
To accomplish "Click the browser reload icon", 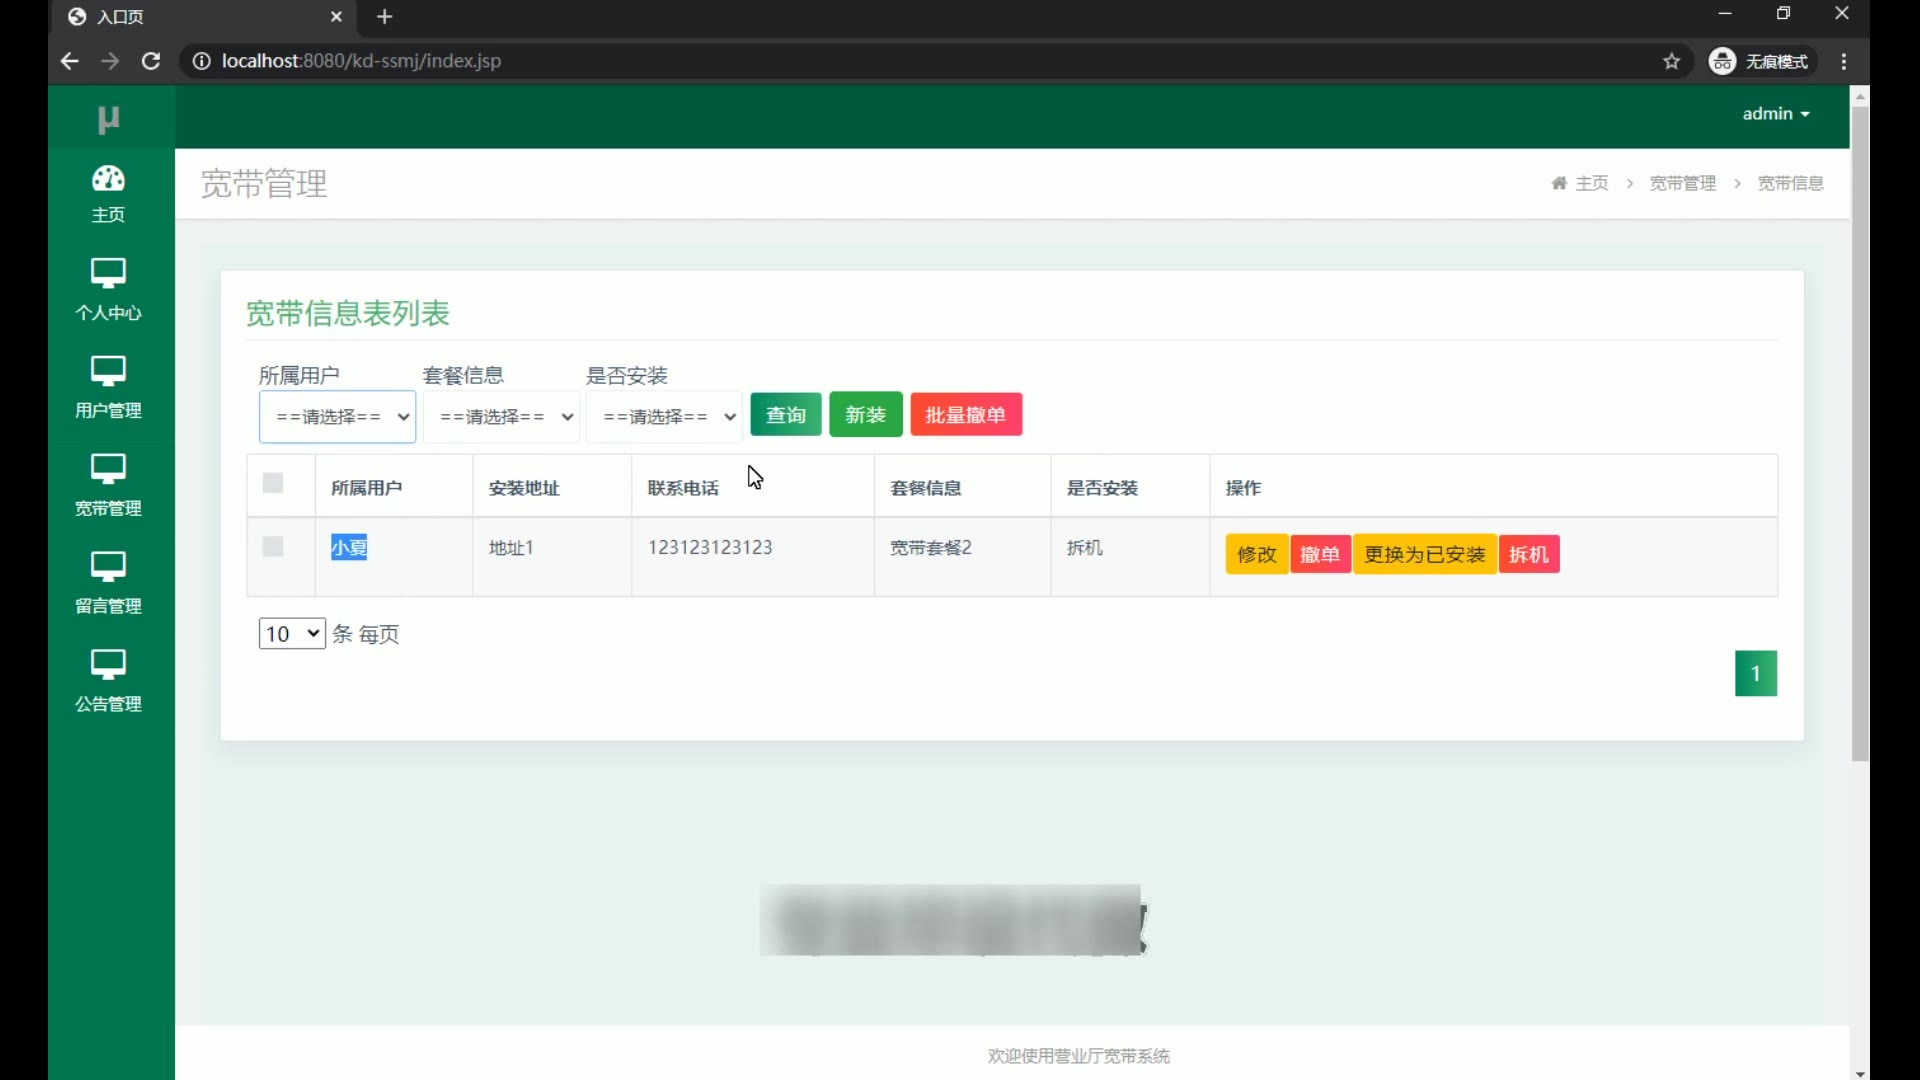I will click(151, 61).
